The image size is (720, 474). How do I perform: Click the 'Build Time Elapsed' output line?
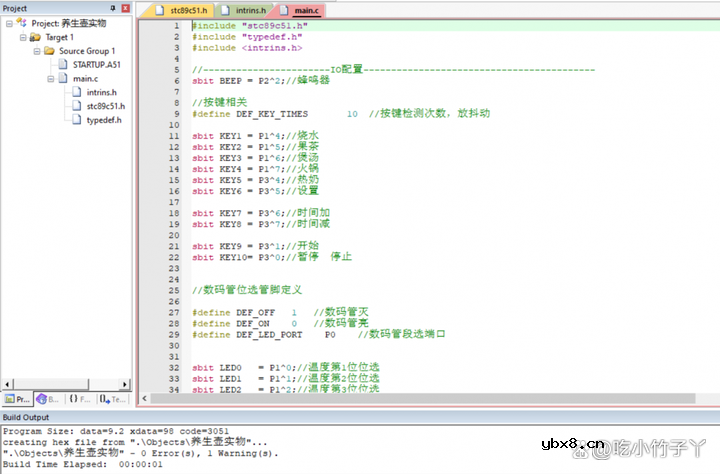tap(83, 464)
